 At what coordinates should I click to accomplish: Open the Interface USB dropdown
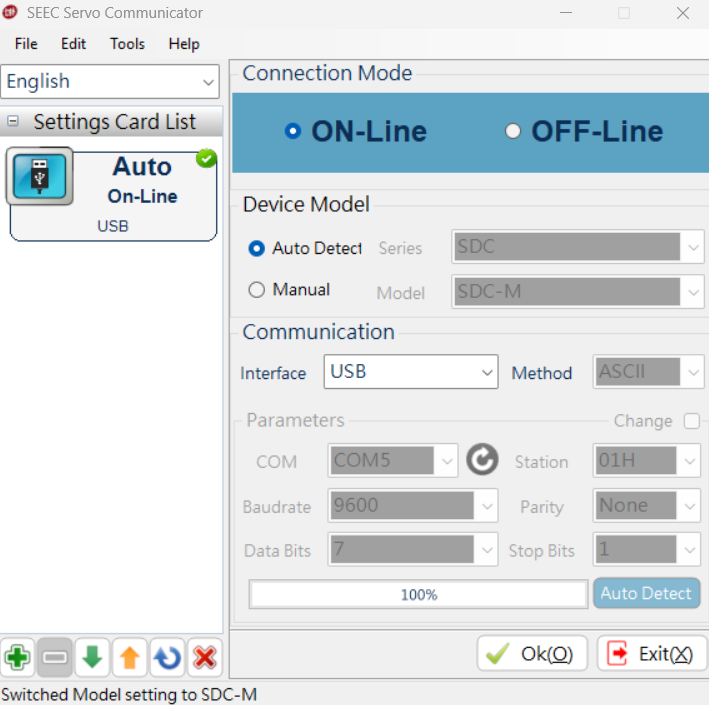[410, 372]
